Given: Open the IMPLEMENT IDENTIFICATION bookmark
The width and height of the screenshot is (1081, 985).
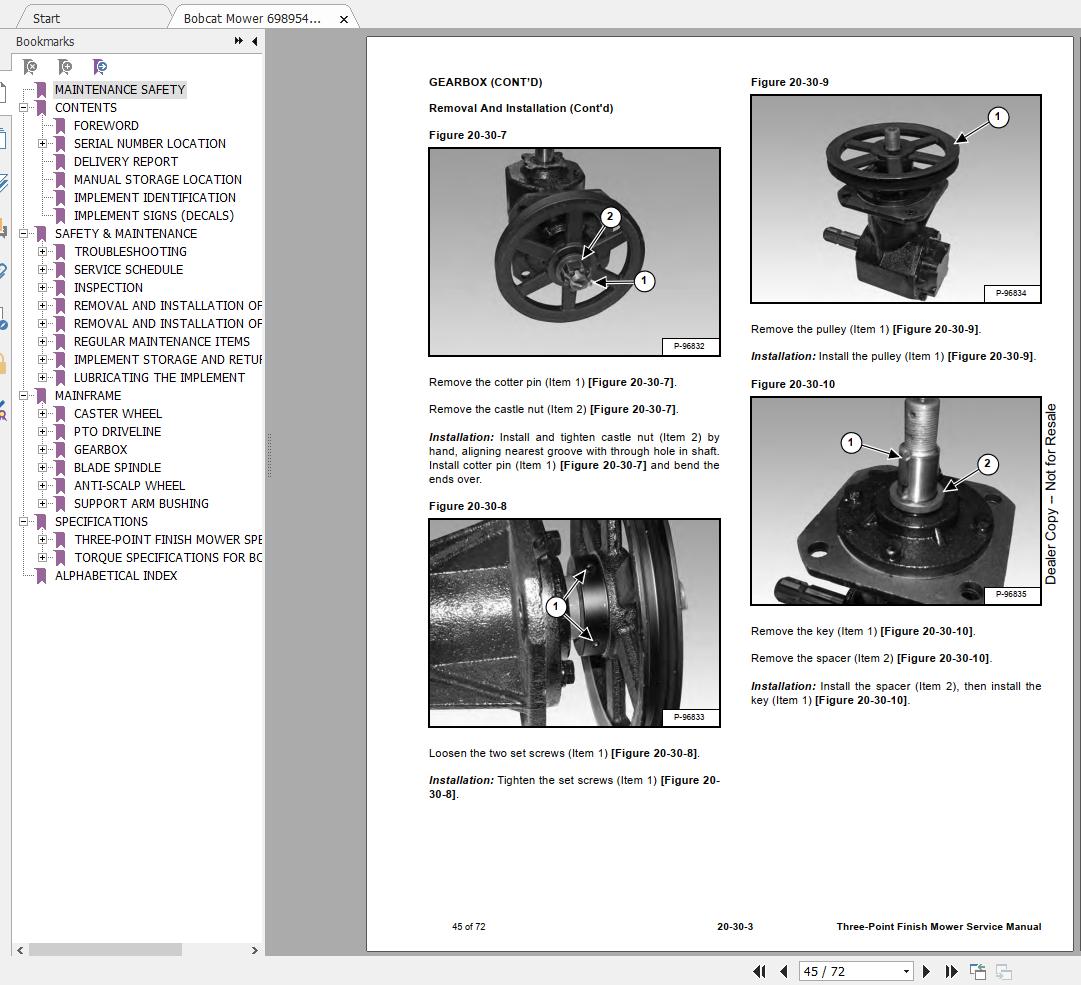Looking at the screenshot, I should coord(155,197).
